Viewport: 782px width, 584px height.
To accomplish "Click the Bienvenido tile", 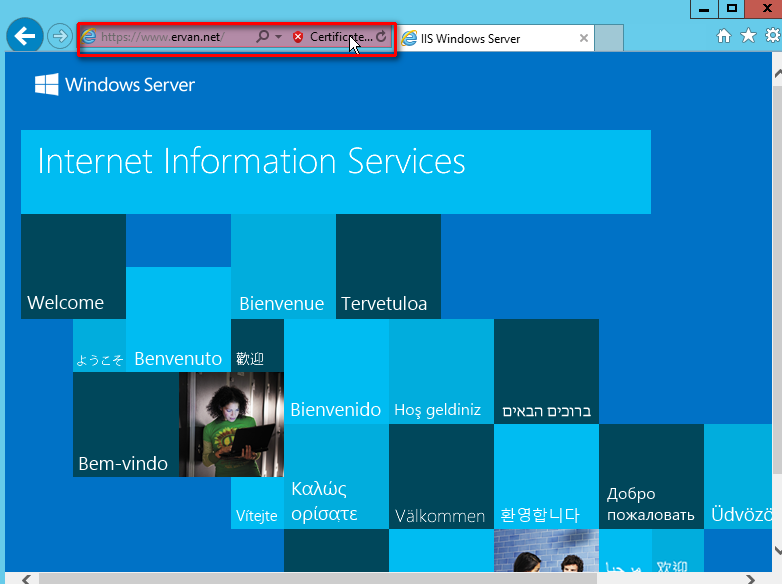I will point(336,372).
